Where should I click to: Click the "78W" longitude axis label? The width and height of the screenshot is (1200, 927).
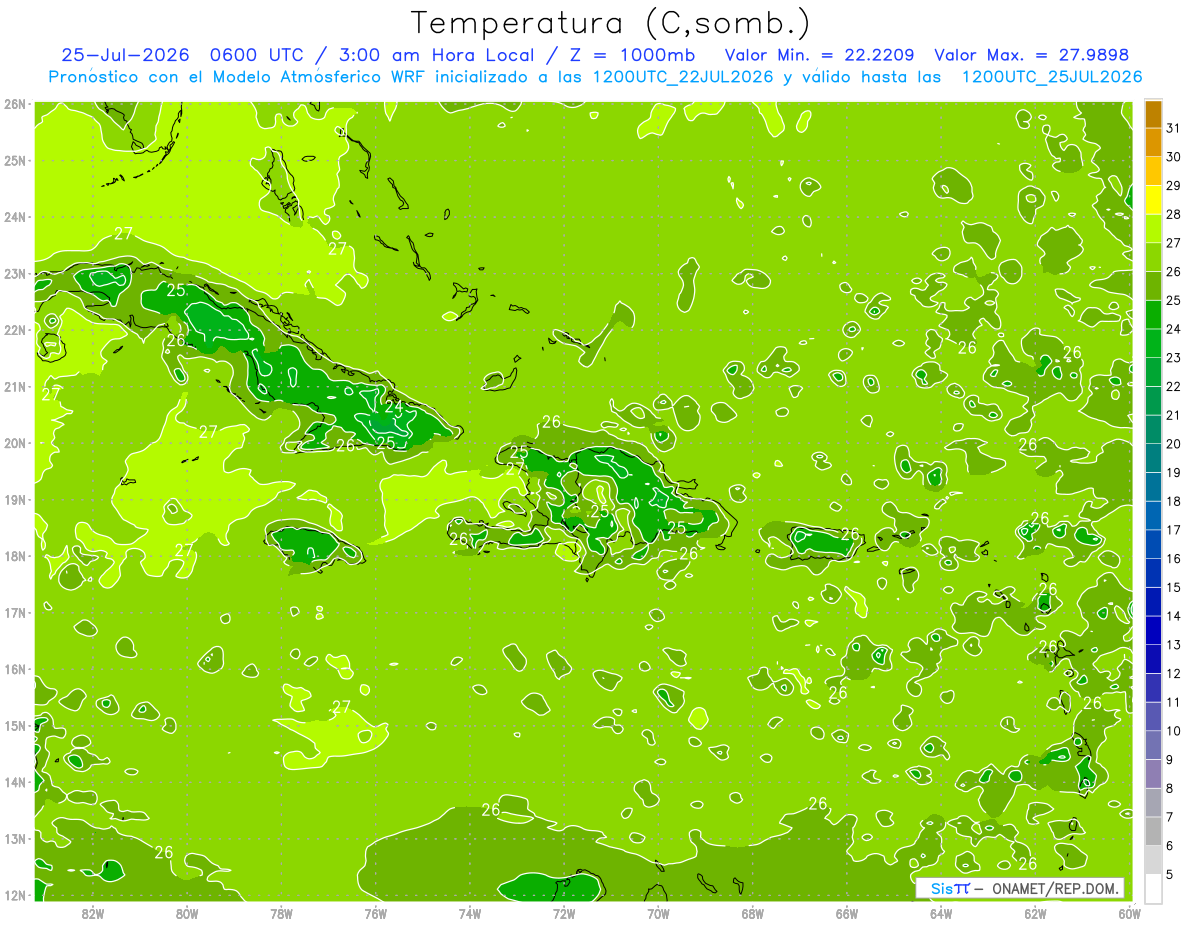click(281, 914)
